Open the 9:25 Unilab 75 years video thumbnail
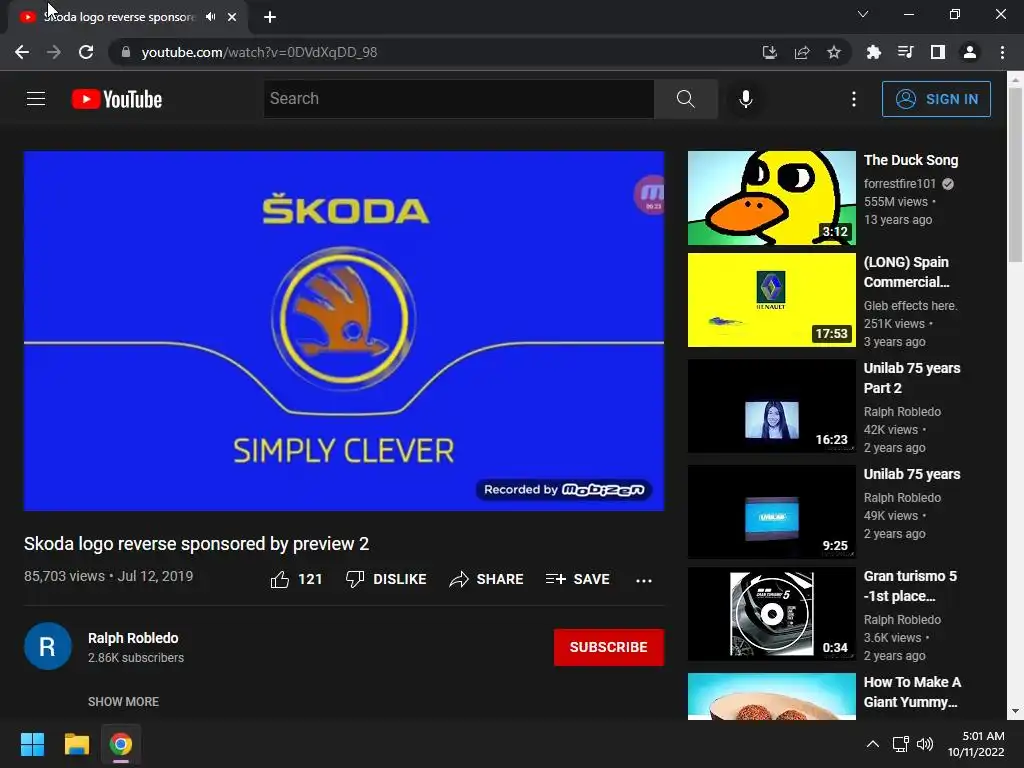This screenshot has width=1024, height=768. tap(772, 511)
